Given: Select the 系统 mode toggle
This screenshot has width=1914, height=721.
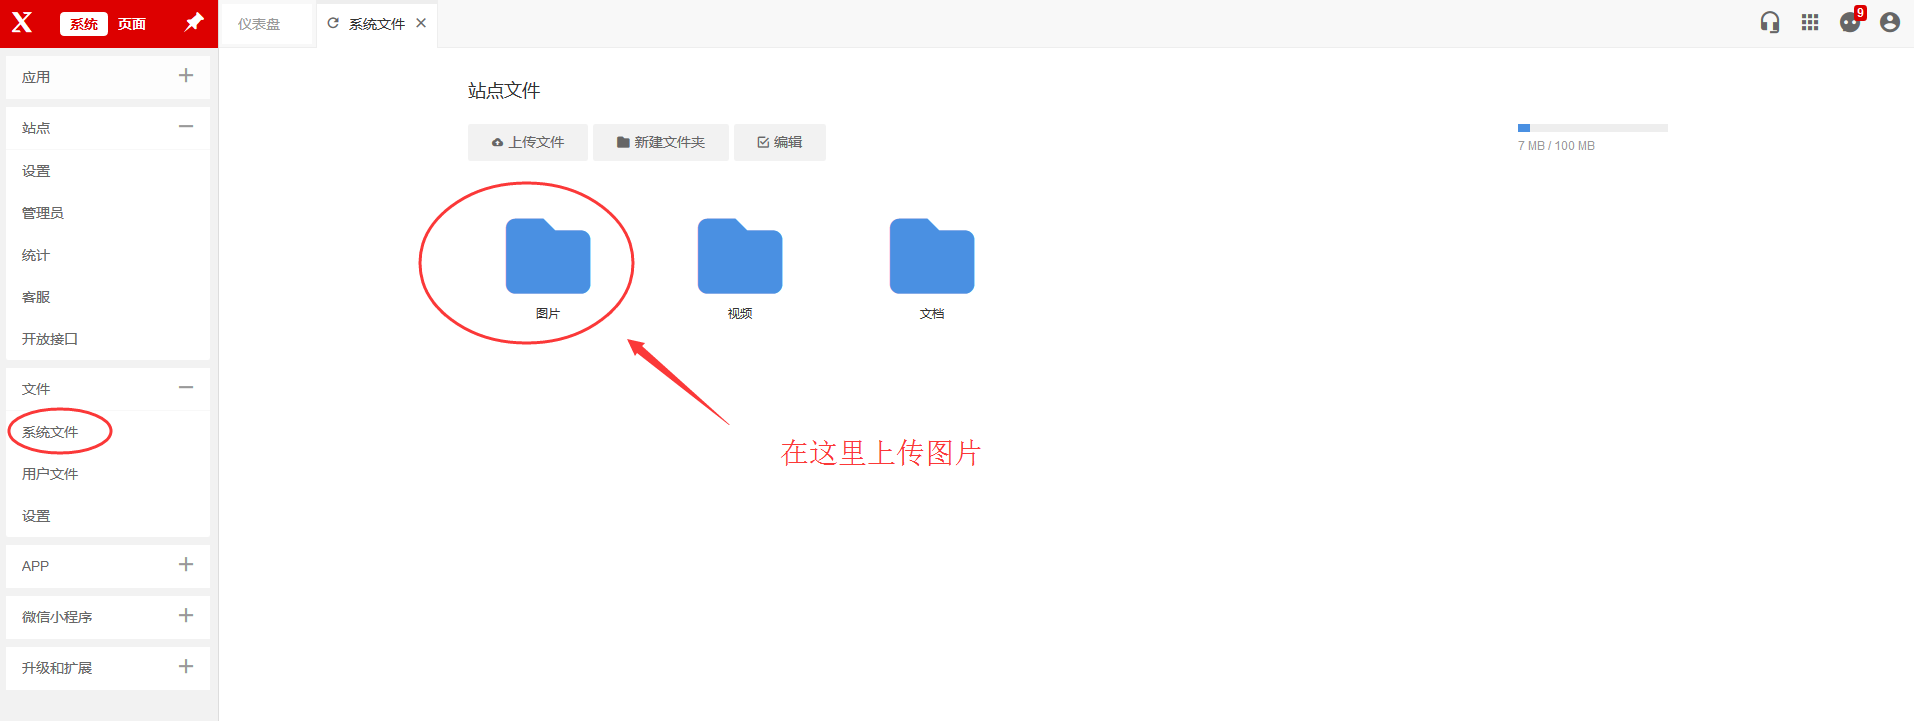Looking at the screenshot, I should (84, 24).
